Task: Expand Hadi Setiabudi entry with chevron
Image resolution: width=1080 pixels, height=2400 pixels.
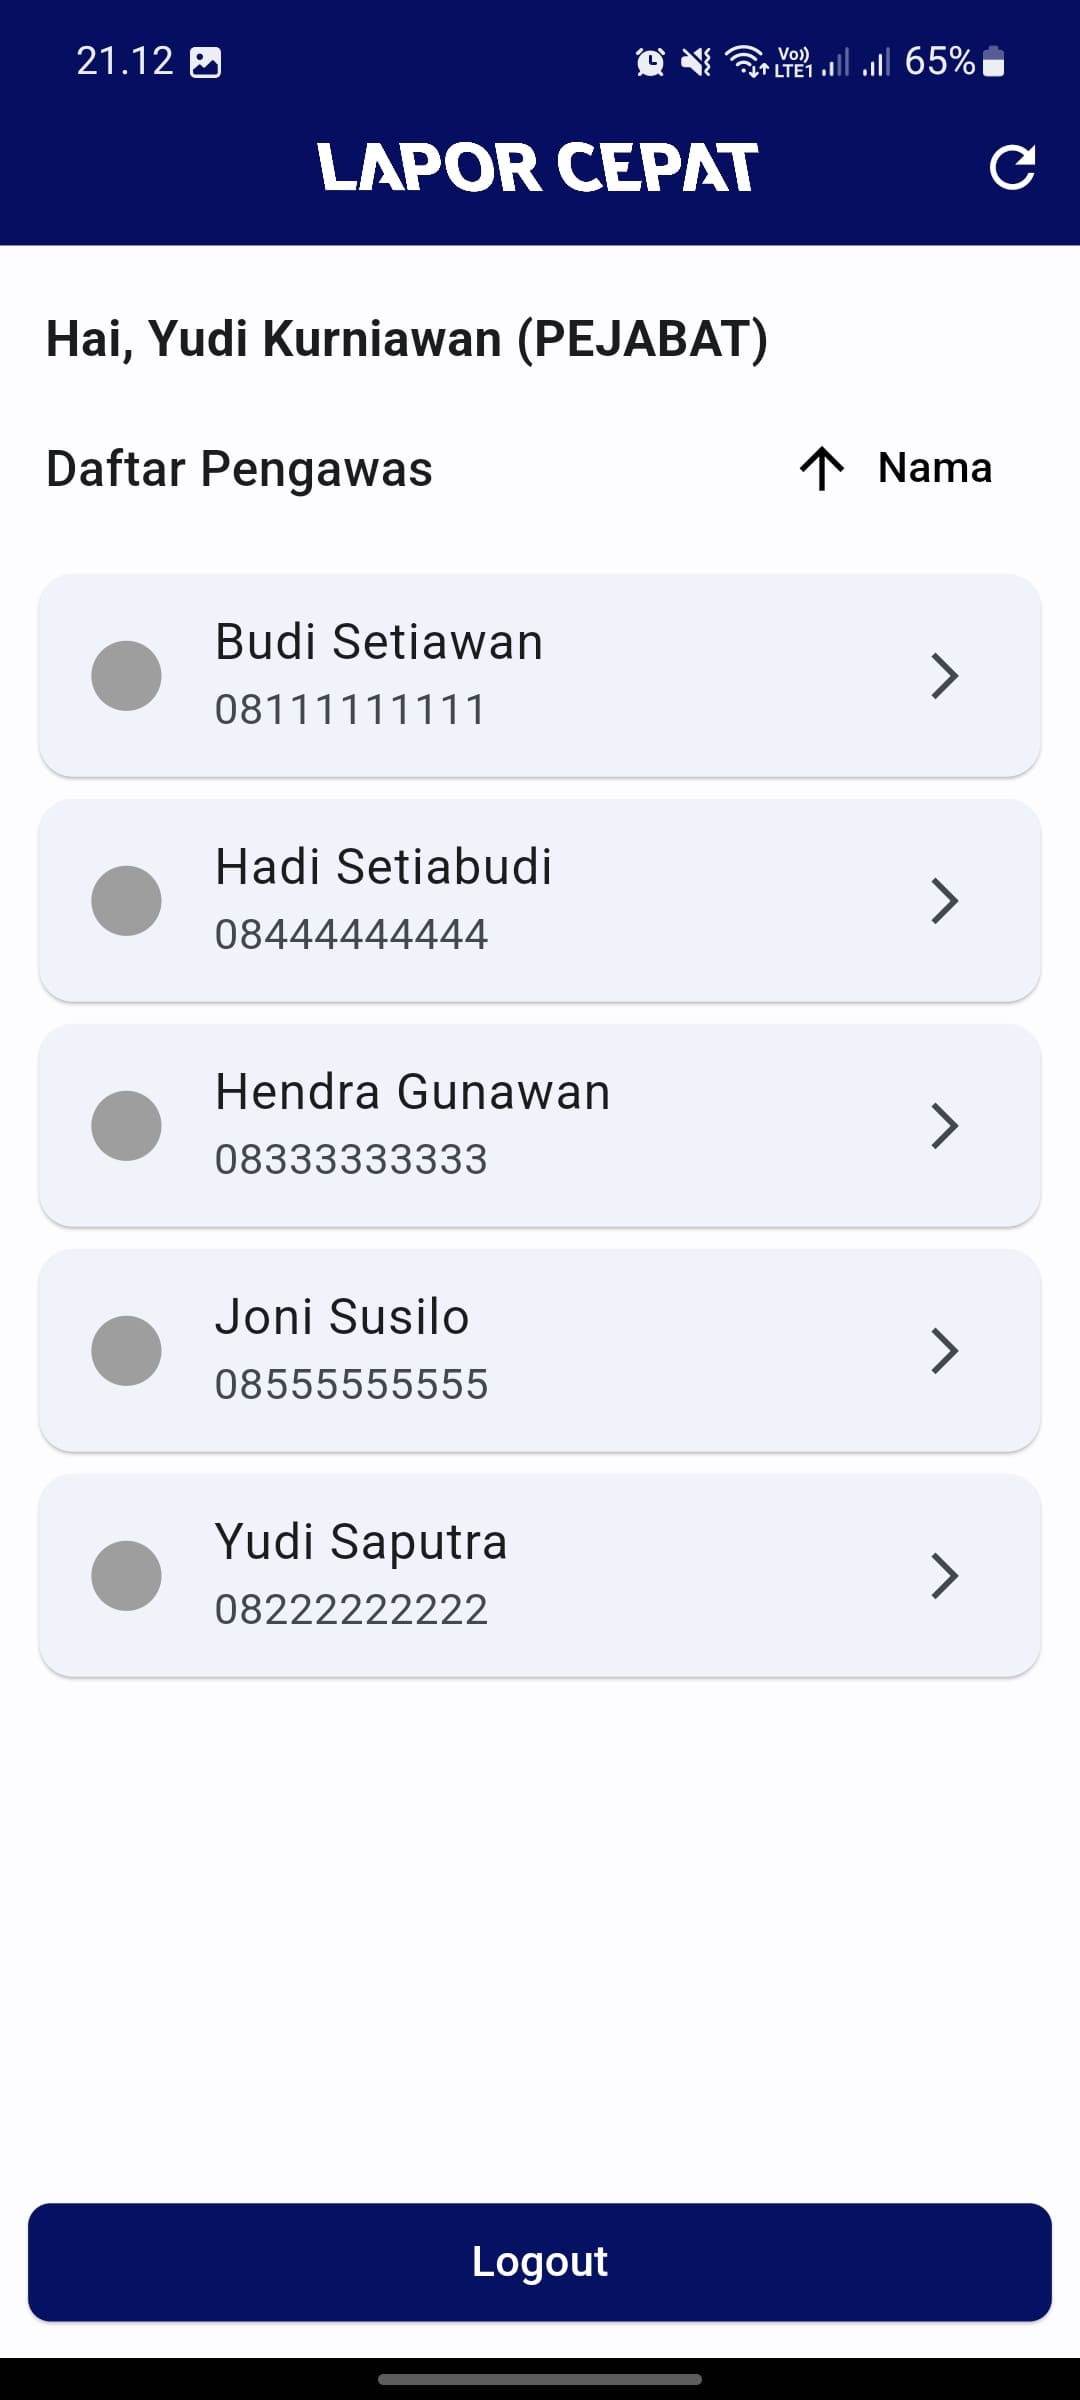Action: pos(944,901)
